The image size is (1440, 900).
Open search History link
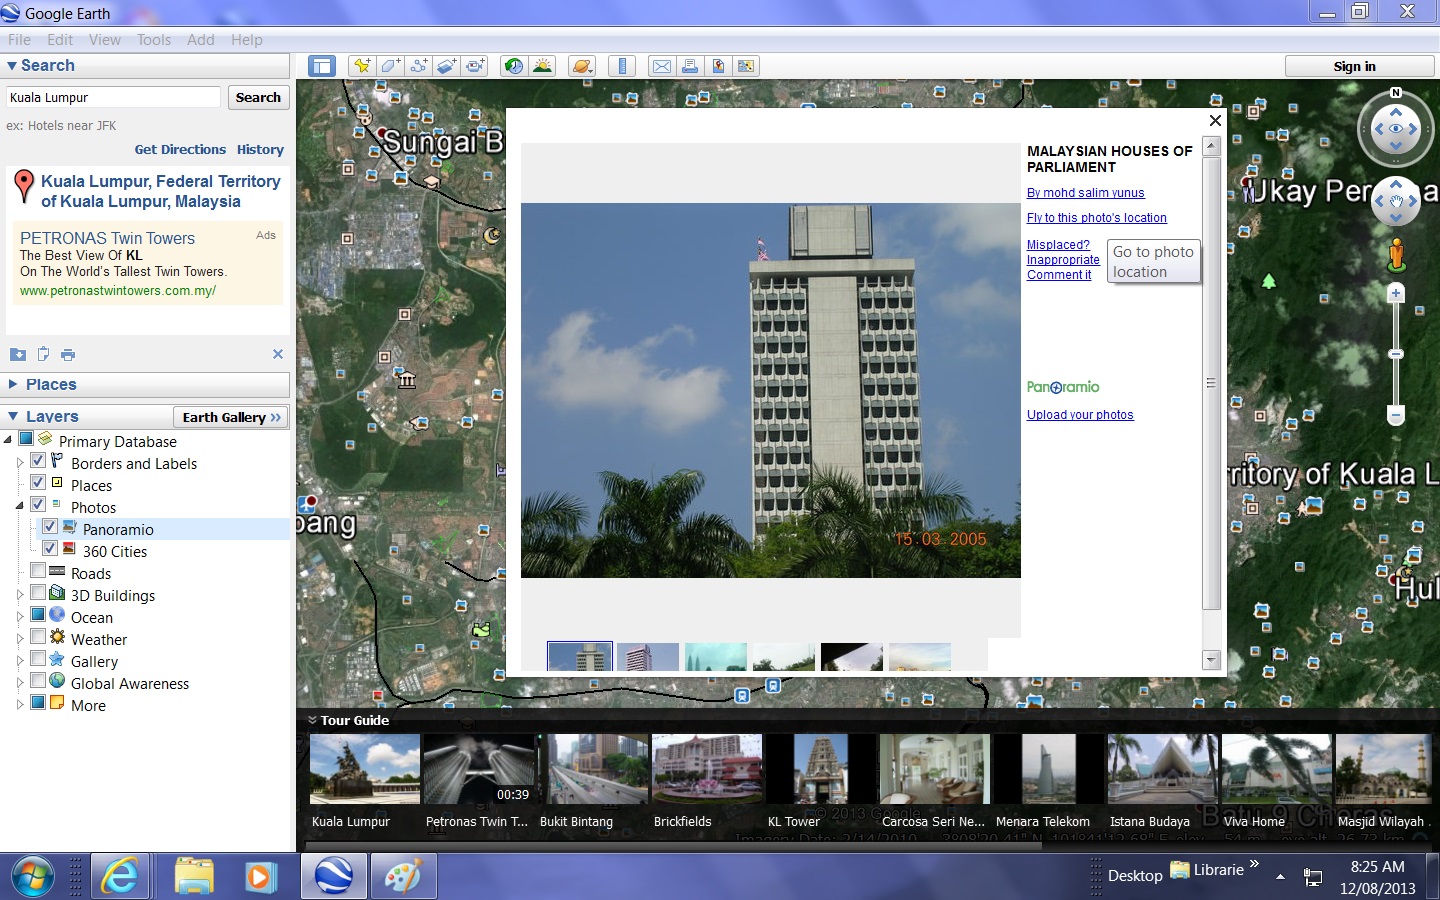260,149
